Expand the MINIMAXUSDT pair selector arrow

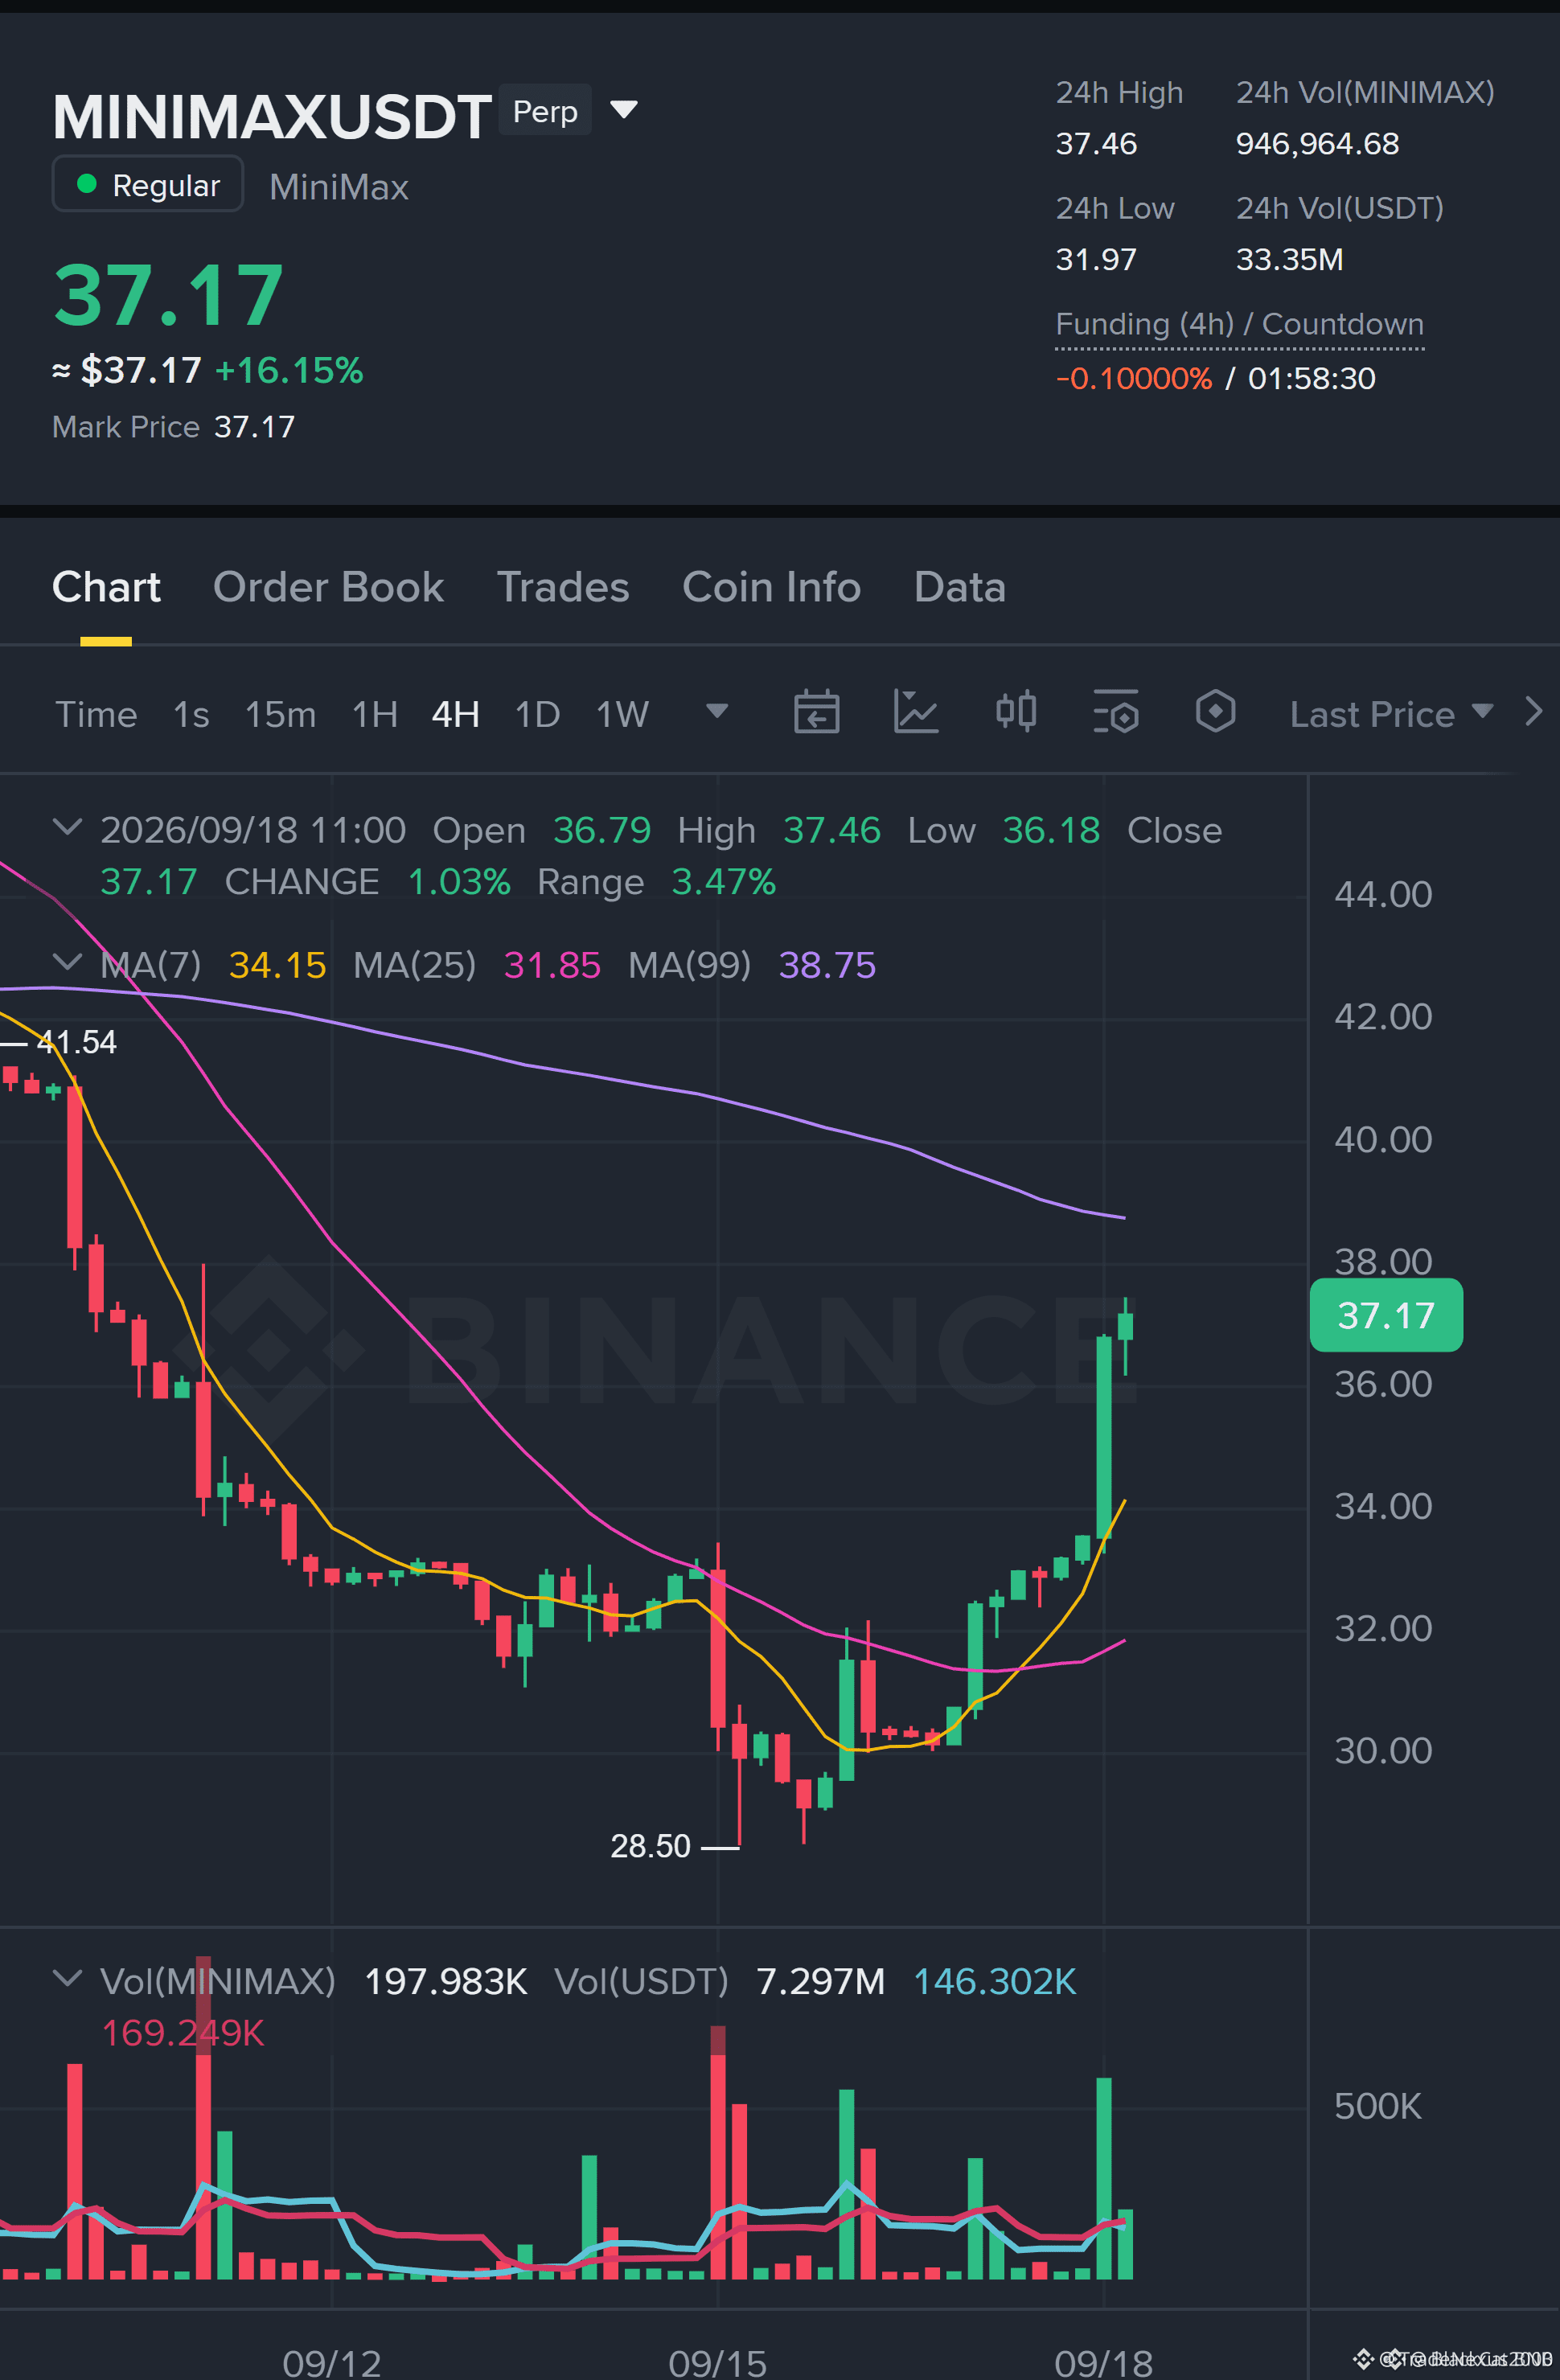click(624, 109)
